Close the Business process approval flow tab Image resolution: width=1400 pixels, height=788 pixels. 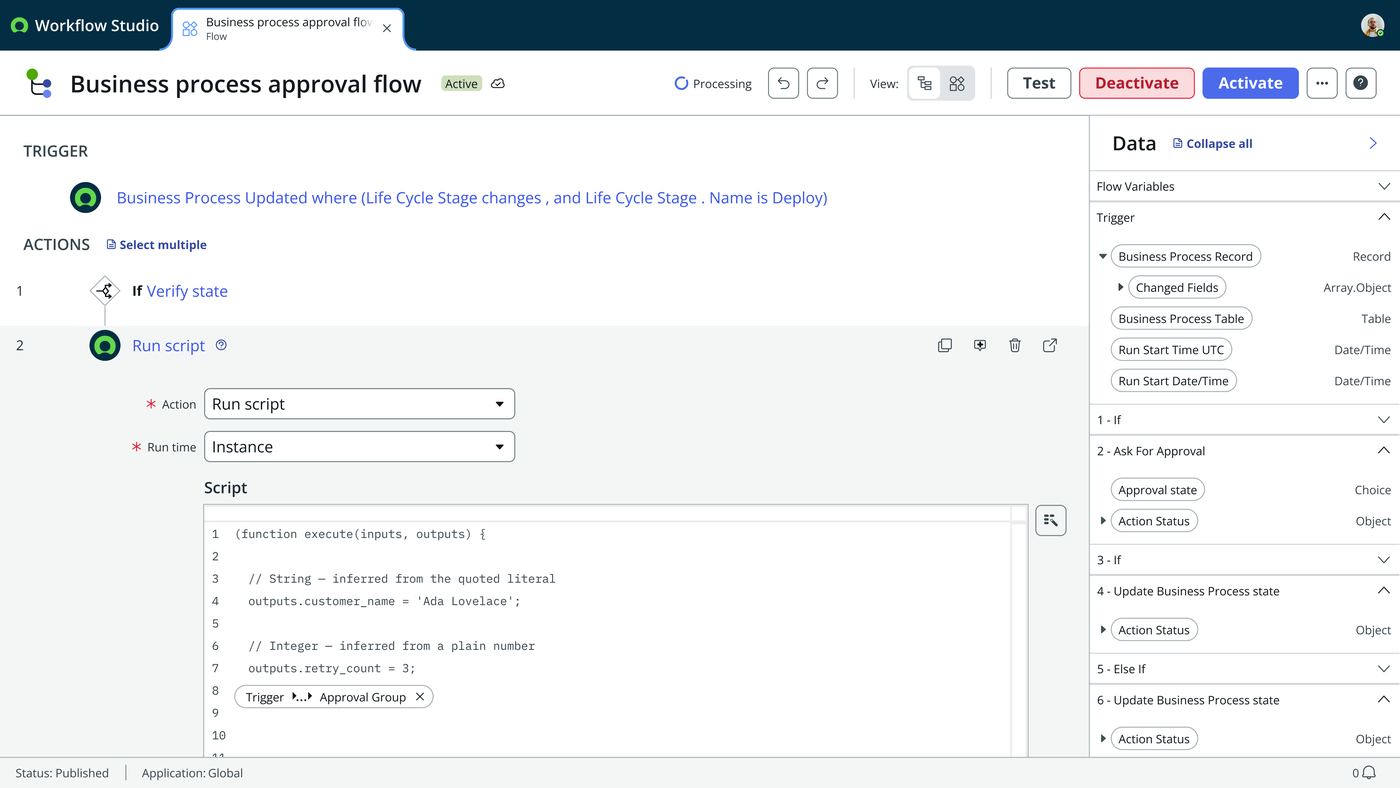coord(387,28)
